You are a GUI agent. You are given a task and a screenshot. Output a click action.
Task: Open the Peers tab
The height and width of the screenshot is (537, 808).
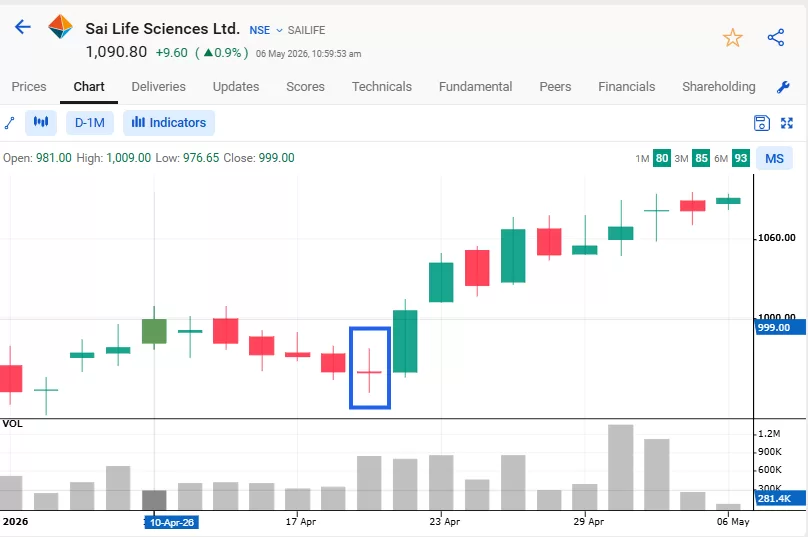tap(555, 87)
